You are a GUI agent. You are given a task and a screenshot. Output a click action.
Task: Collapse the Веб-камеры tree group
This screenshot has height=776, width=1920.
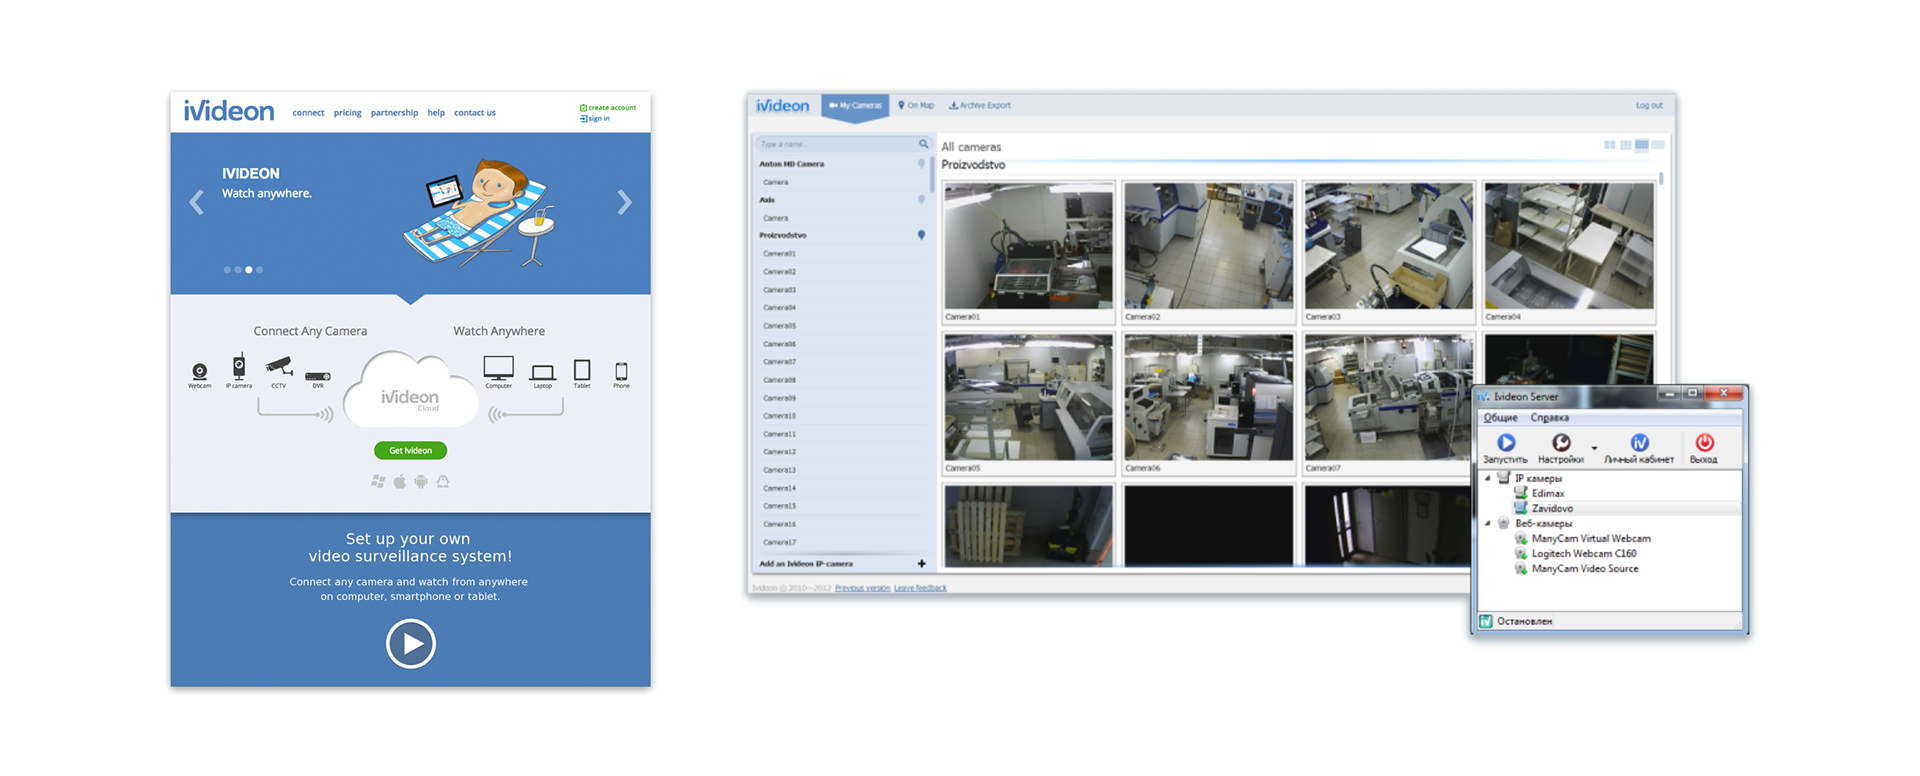pos(1488,523)
